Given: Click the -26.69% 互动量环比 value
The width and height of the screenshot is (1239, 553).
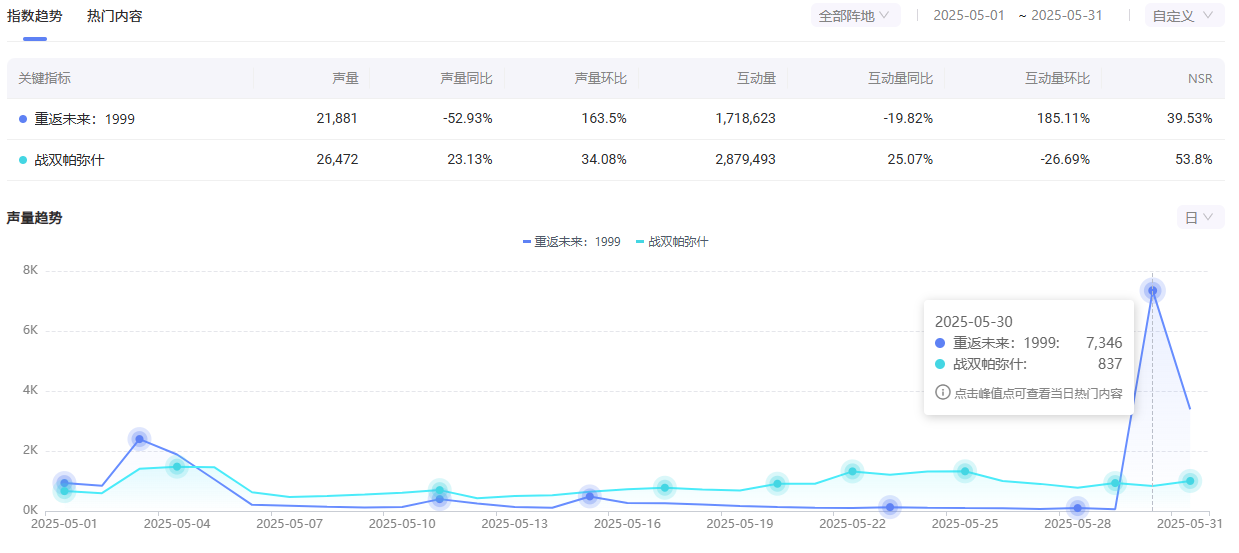Looking at the screenshot, I should (1066, 159).
